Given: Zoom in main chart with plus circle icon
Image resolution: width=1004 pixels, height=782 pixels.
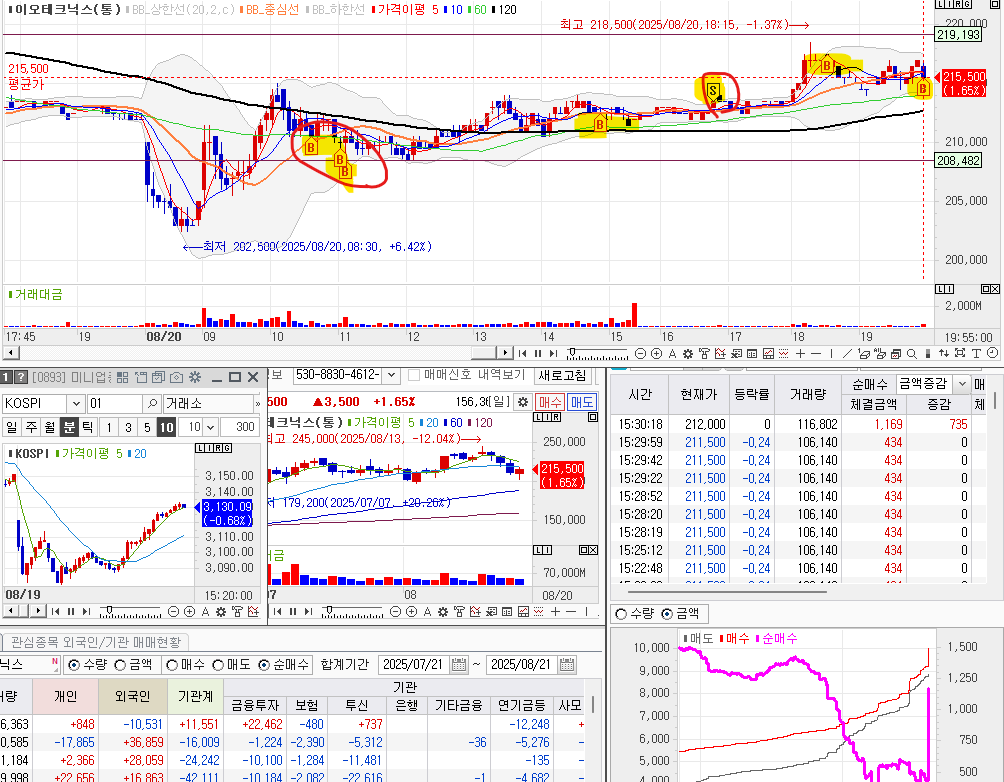Looking at the screenshot, I should [656, 353].
